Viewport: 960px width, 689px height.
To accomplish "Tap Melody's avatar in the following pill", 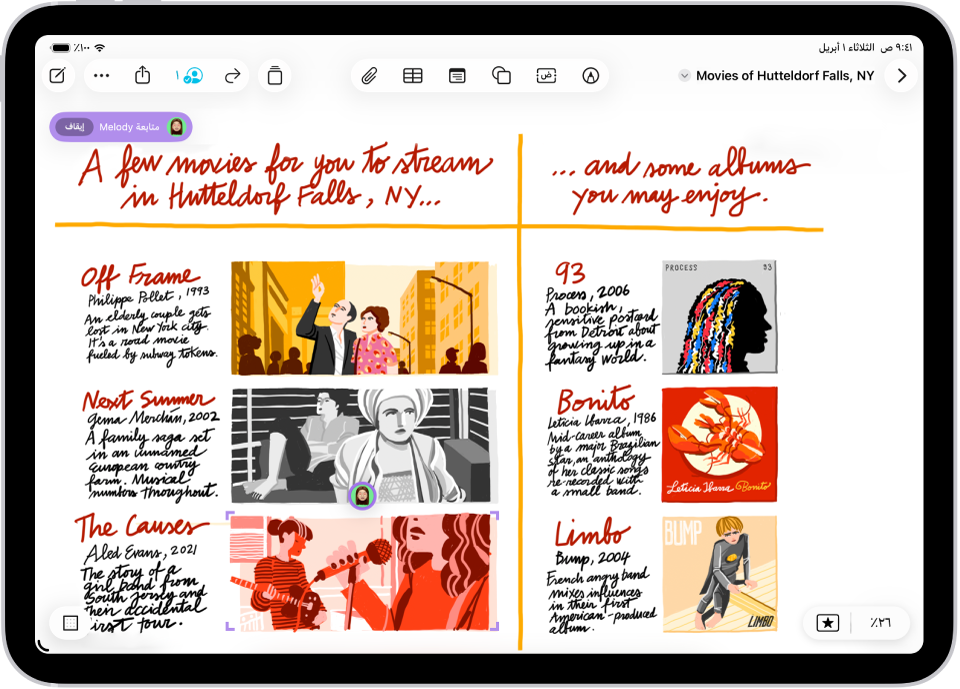I will coord(176,127).
